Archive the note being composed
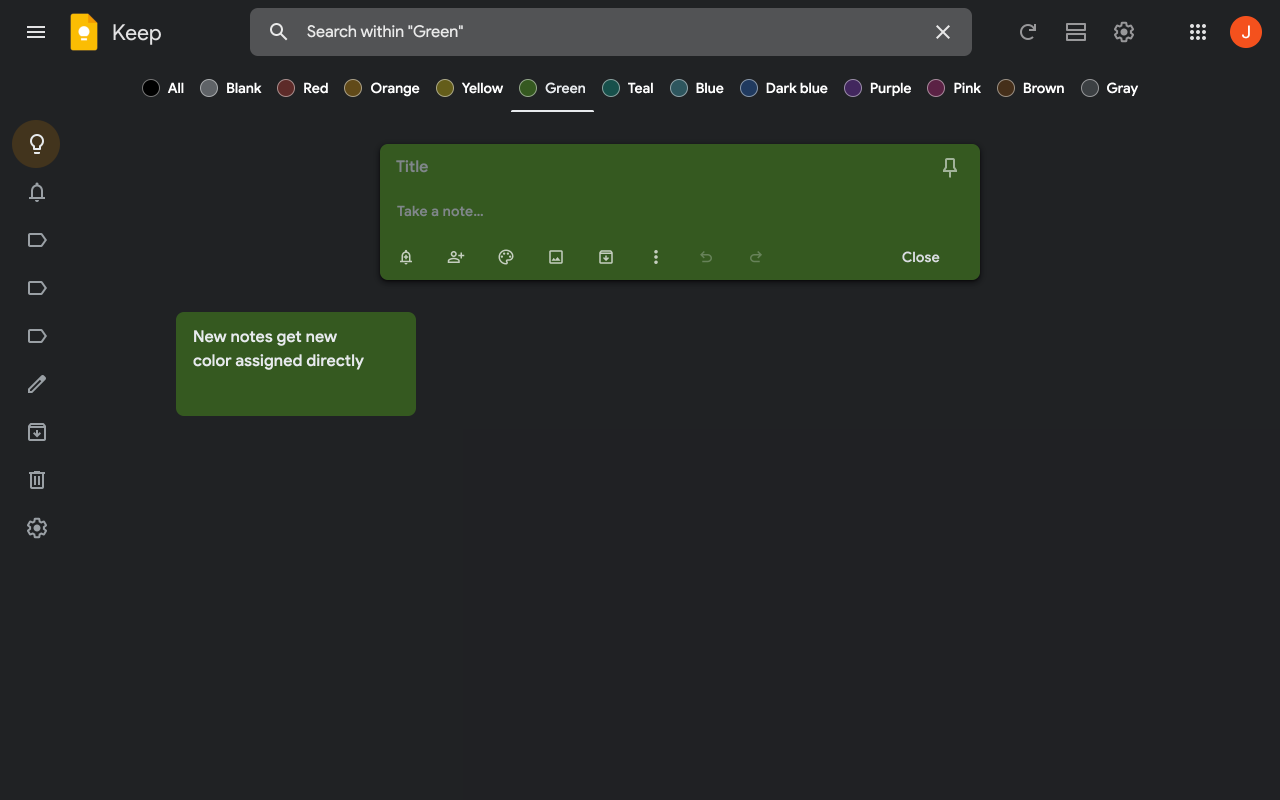The height and width of the screenshot is (800, 1280). coord(606,257)
